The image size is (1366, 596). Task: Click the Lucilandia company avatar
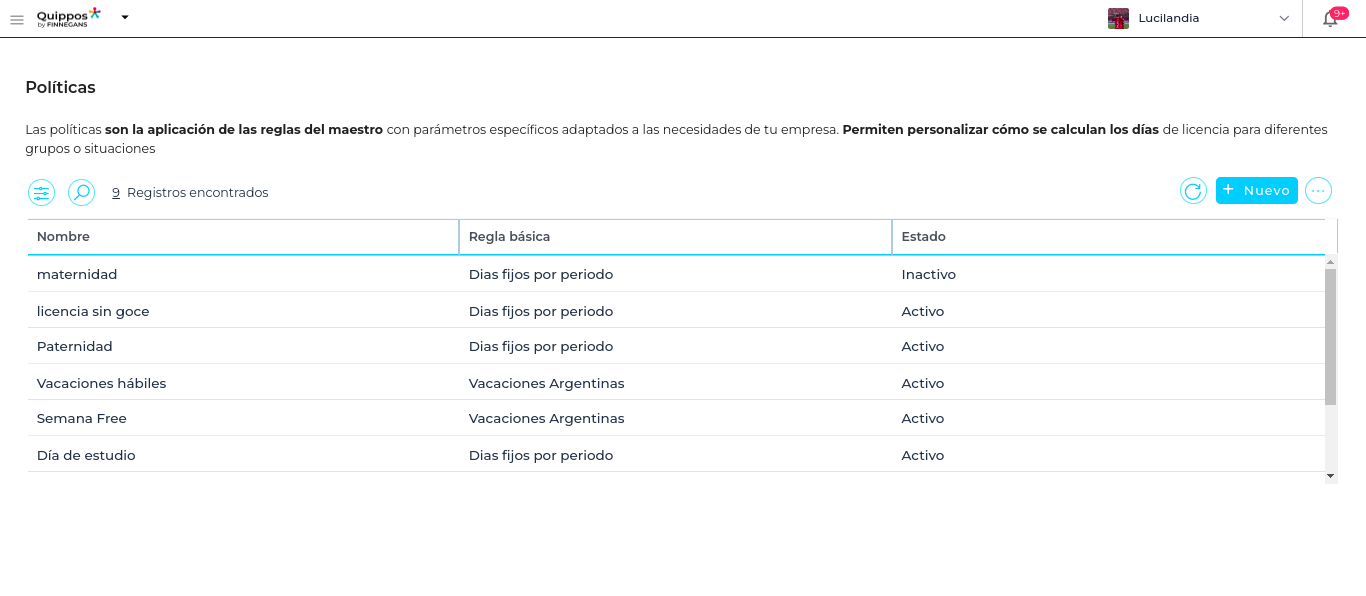(x=1118, y=18)
